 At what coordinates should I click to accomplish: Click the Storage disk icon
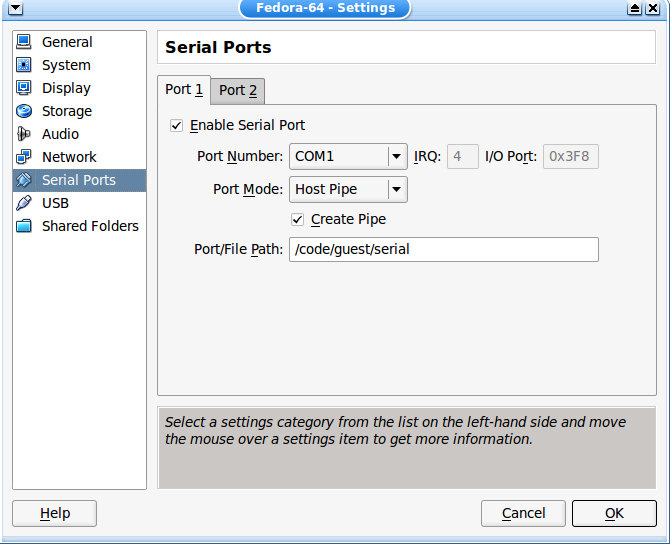24,111
